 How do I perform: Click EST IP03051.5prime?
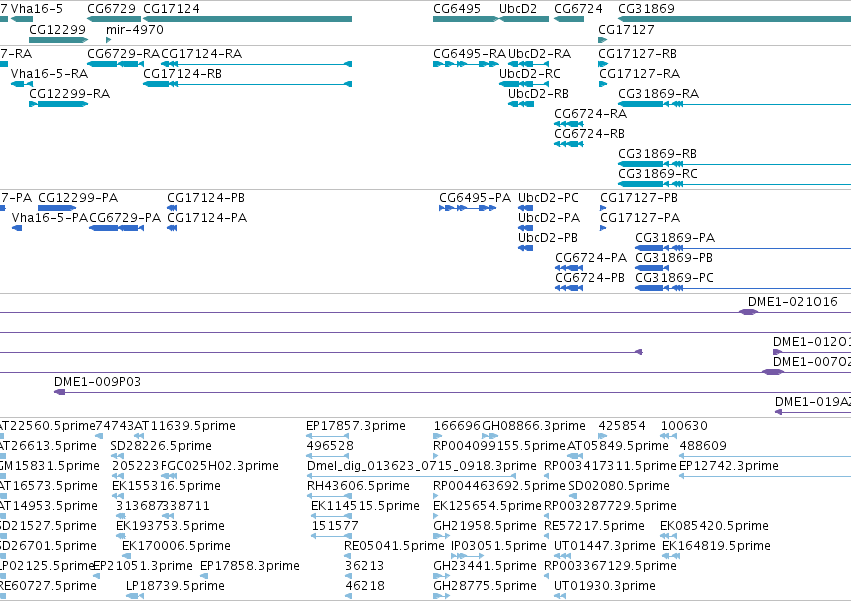499,546
